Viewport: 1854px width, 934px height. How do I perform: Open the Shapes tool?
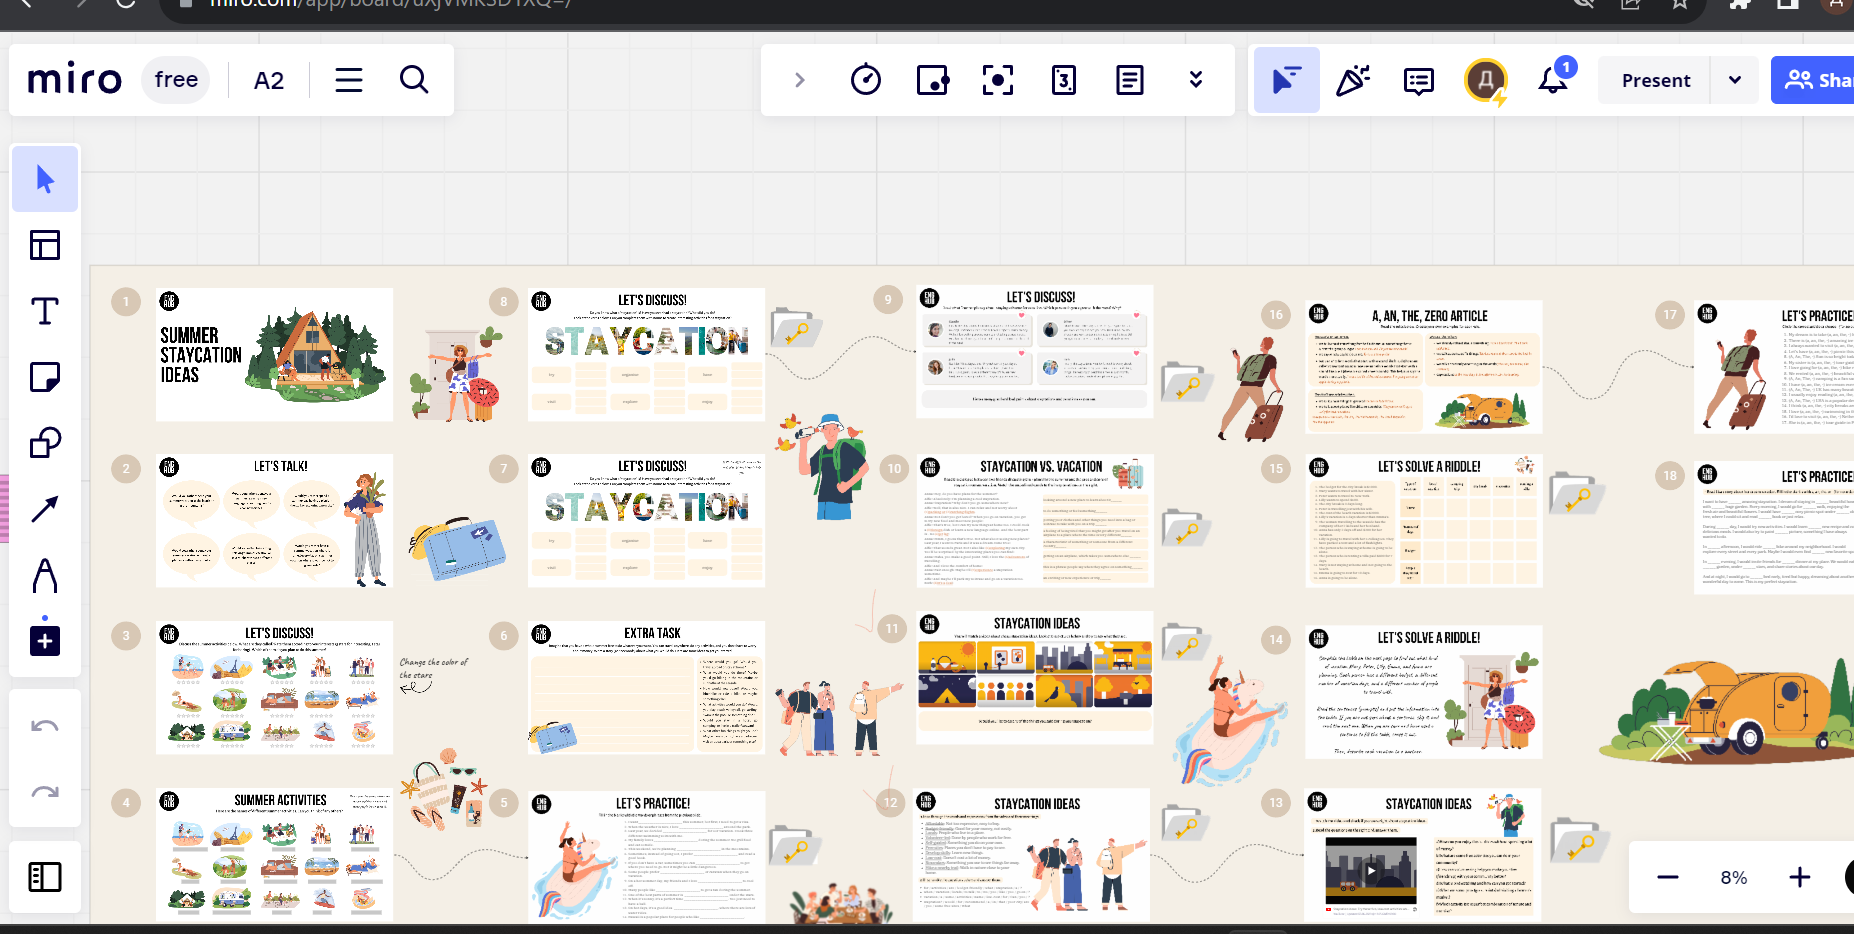[x=45, y=443]
